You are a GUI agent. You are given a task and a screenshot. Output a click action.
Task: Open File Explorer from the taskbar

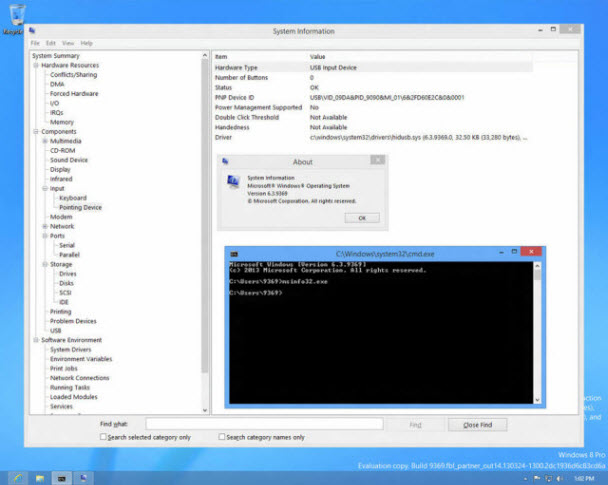tap(40, 477)
